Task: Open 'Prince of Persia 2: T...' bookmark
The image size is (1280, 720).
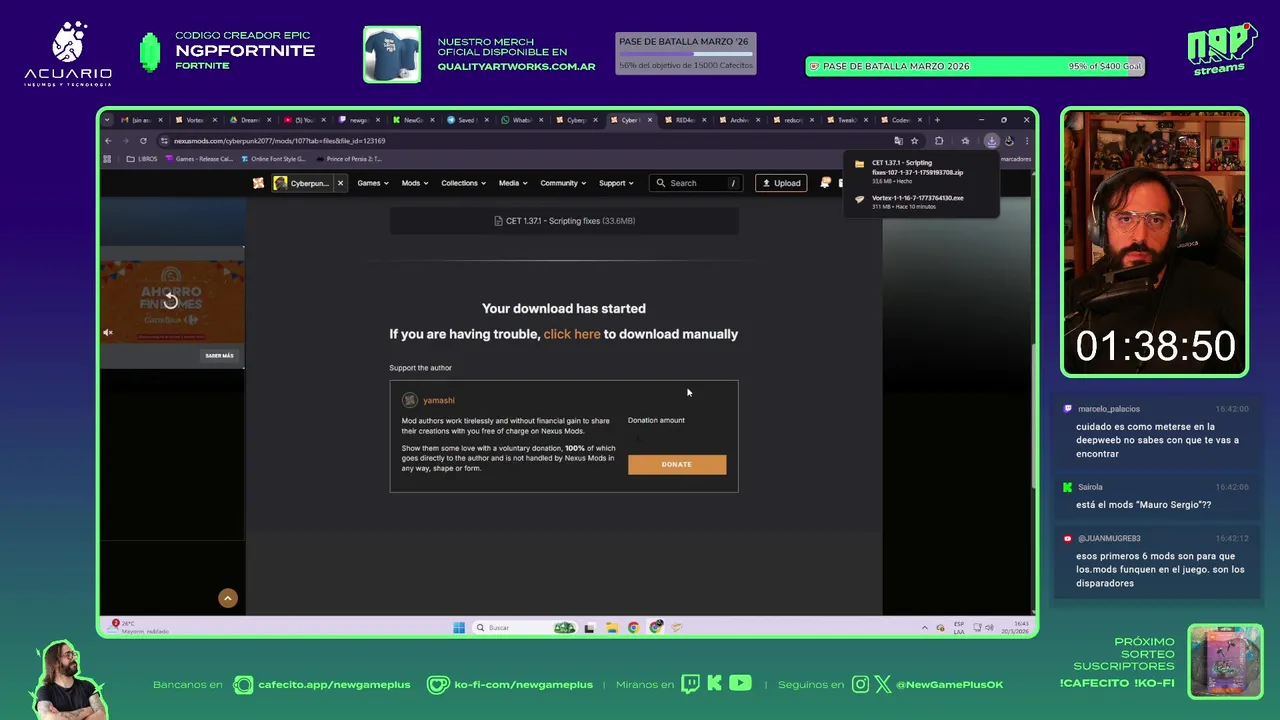Action: [x=349, y=159]
